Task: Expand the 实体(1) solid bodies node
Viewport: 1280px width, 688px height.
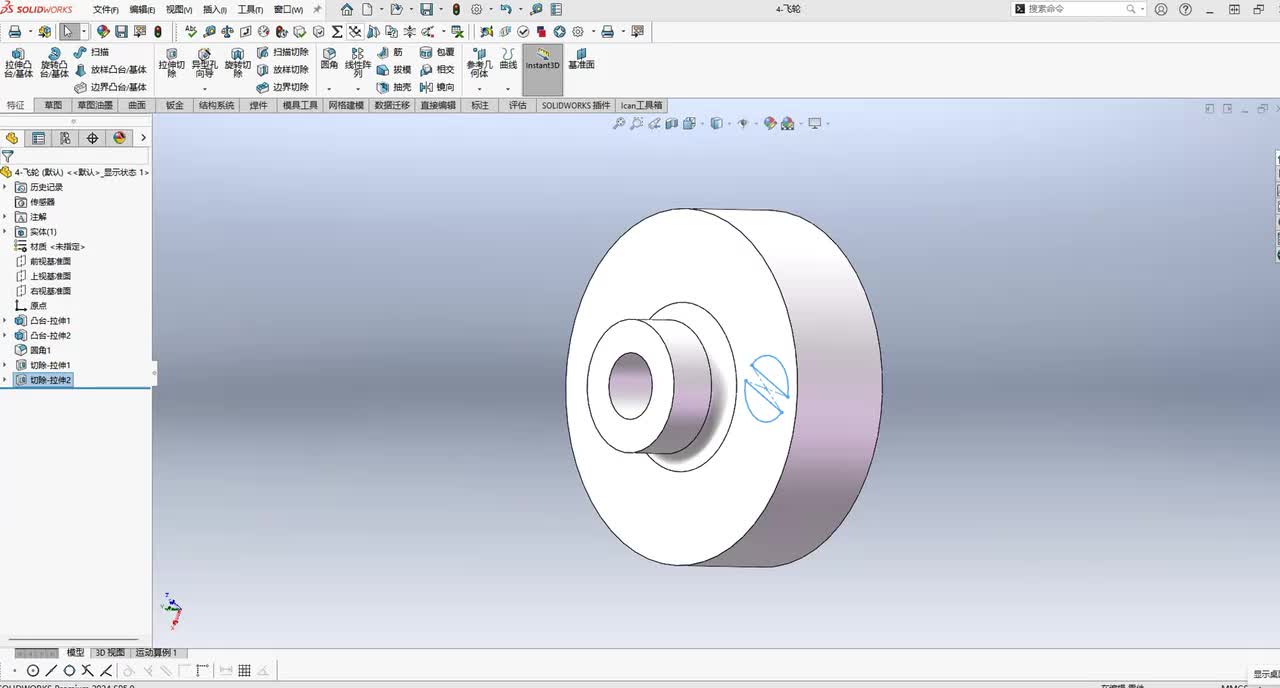Action: coord(5,232)
